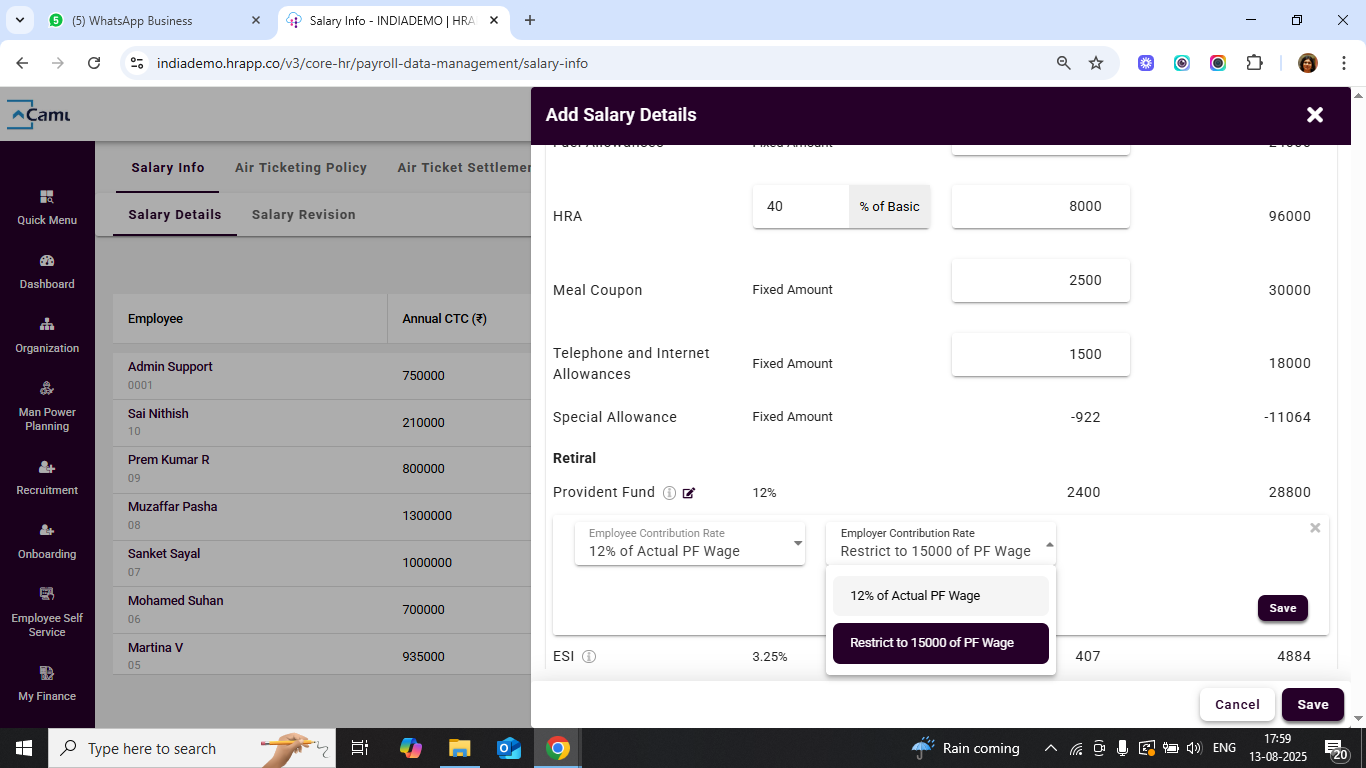Screen dimensions: 1366x768
Task: Open Onboarding in the left sidebar
Action: click(47, 541)
